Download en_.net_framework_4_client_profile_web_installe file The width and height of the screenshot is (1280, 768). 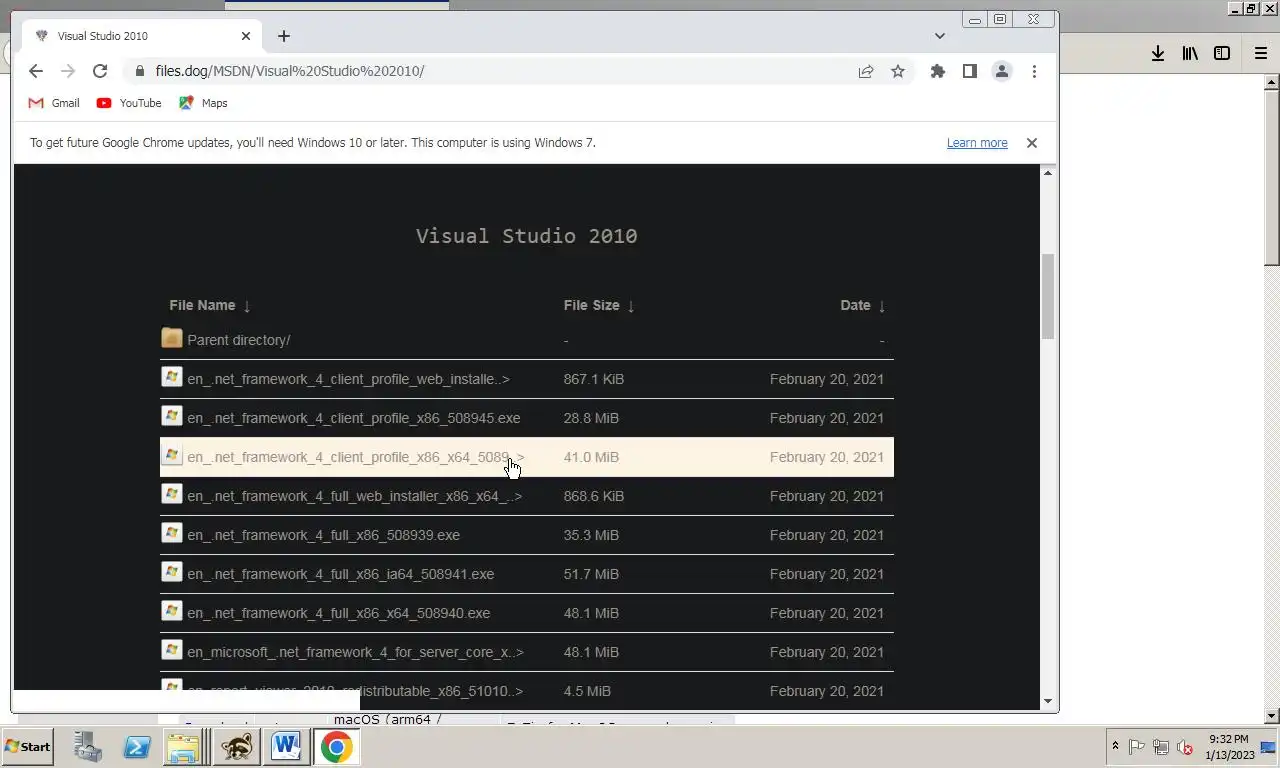(348, 379)
